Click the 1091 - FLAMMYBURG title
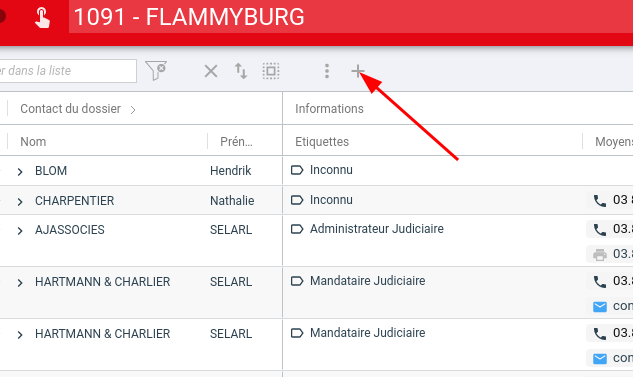Screen dimensions: 633x377 coord(189,17)
